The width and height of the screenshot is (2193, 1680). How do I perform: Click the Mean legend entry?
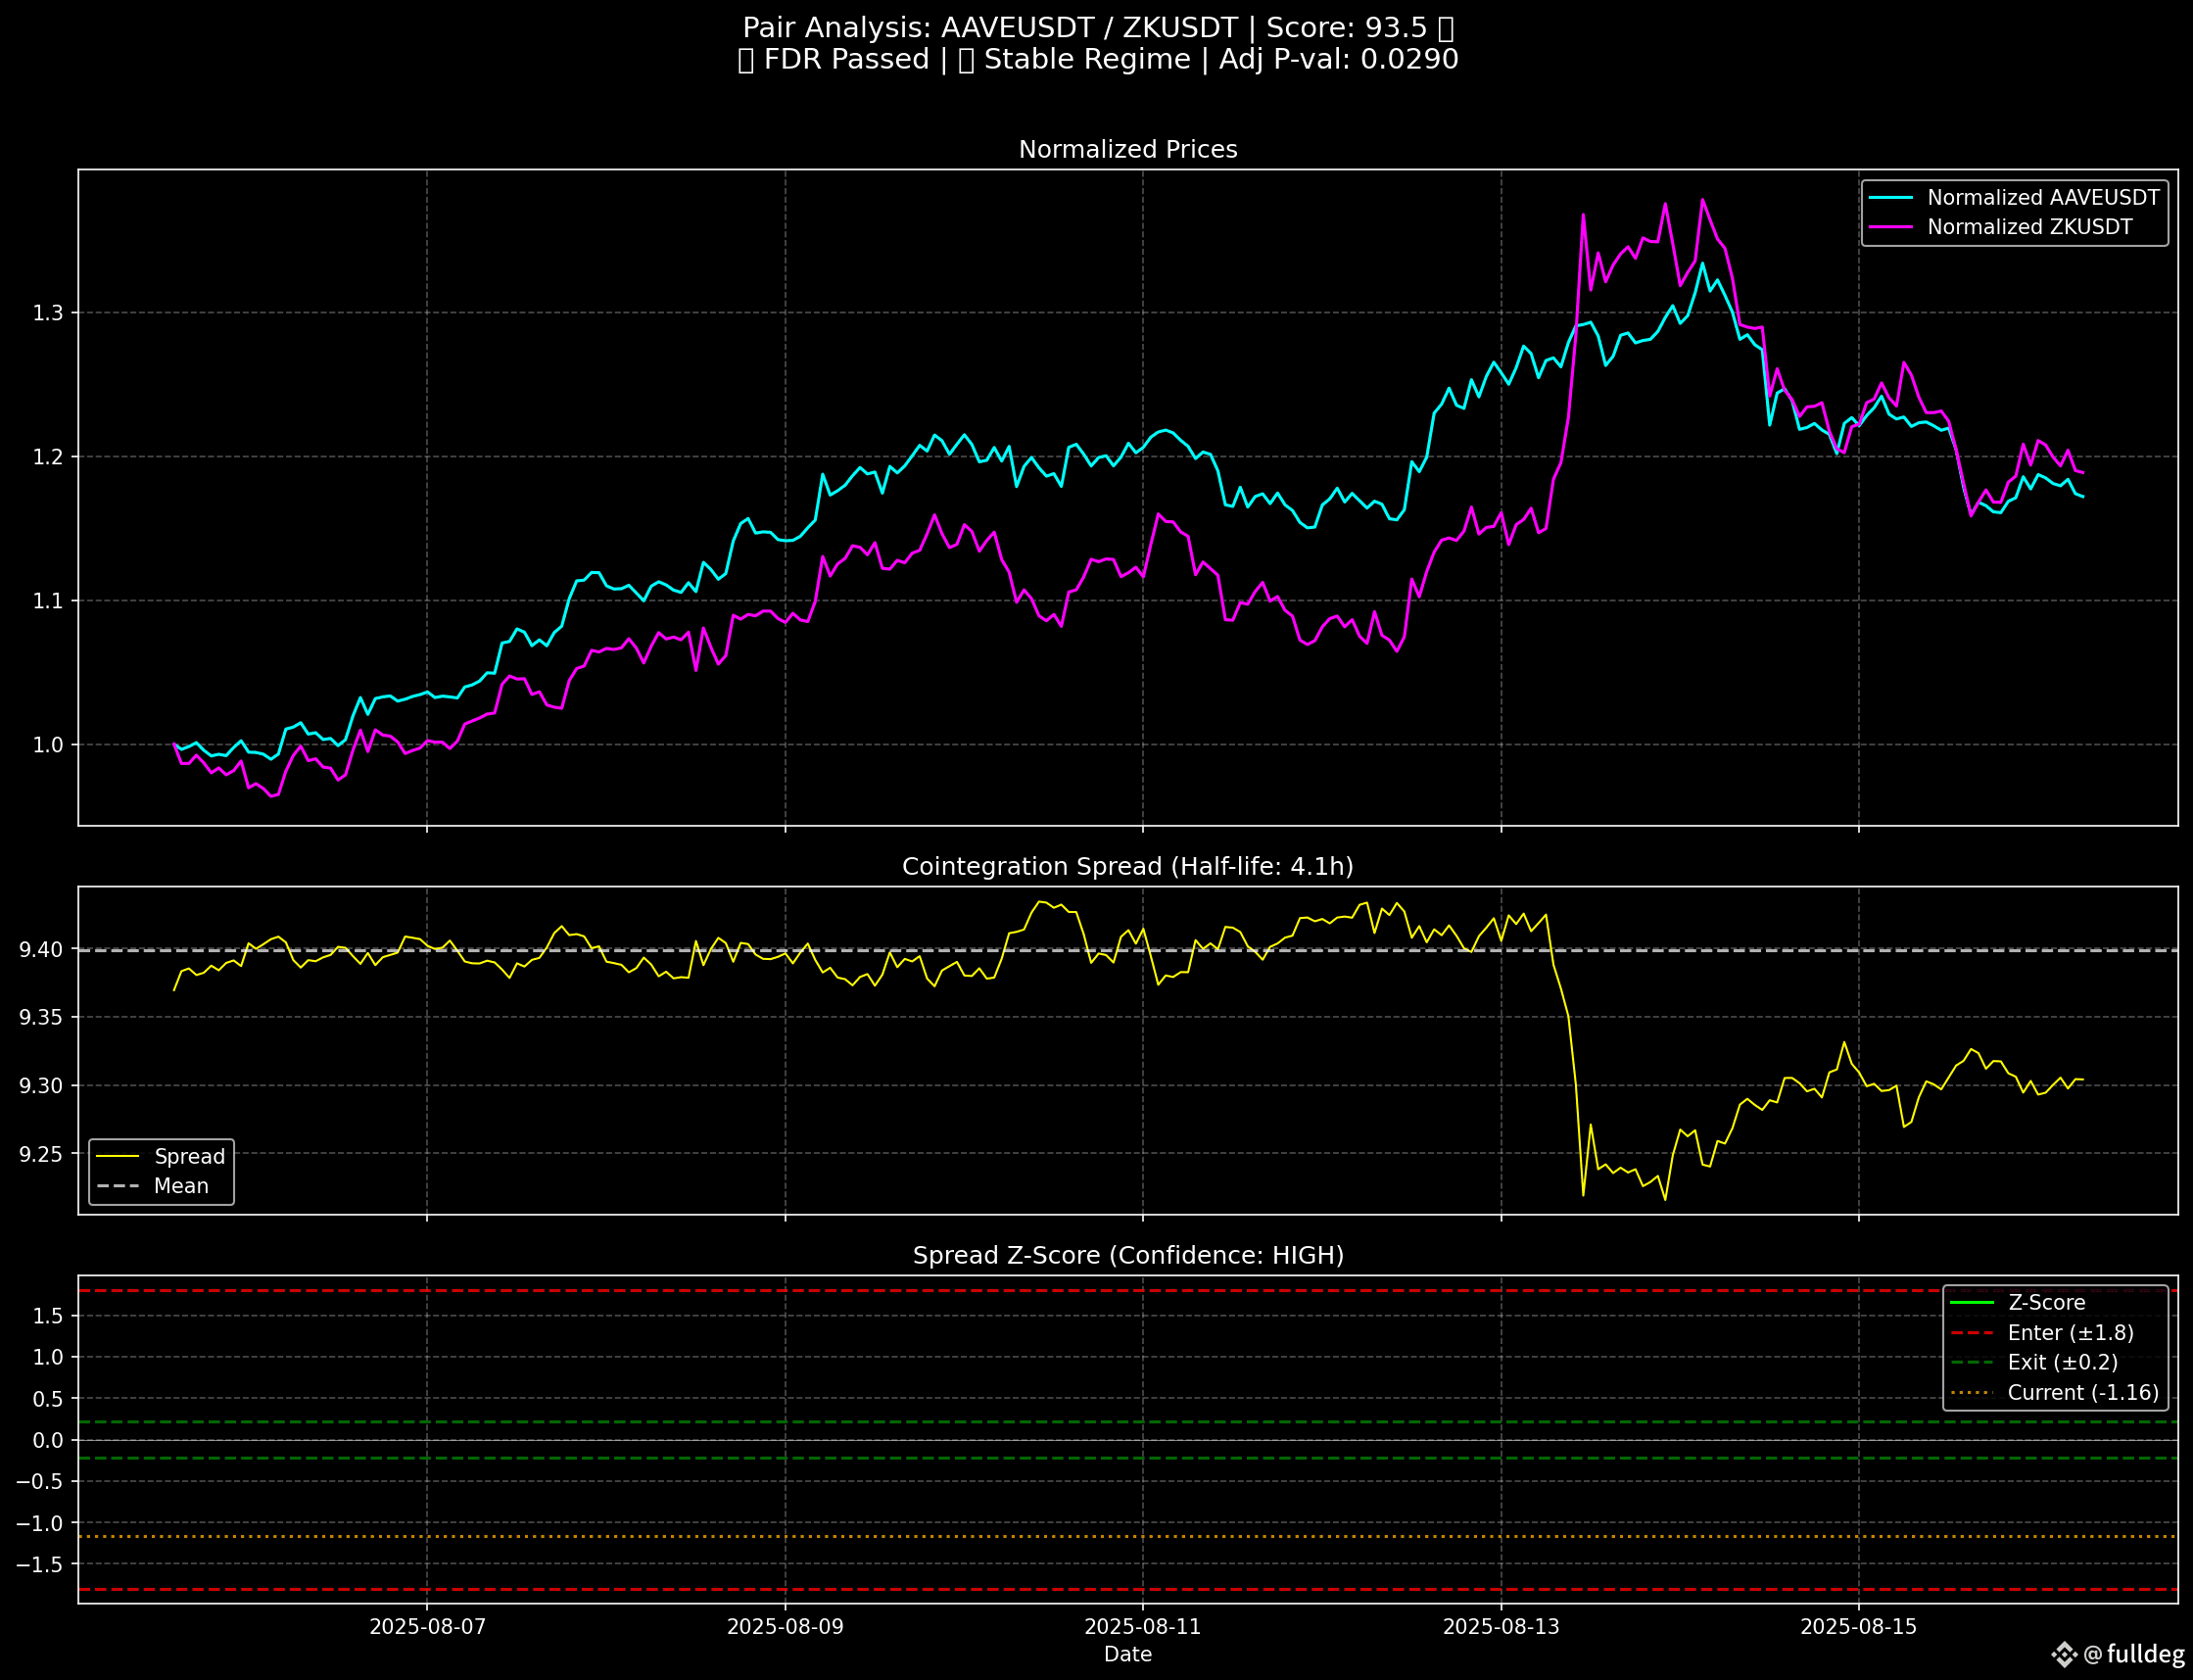pyautogui.click(x=181, y=1186)
